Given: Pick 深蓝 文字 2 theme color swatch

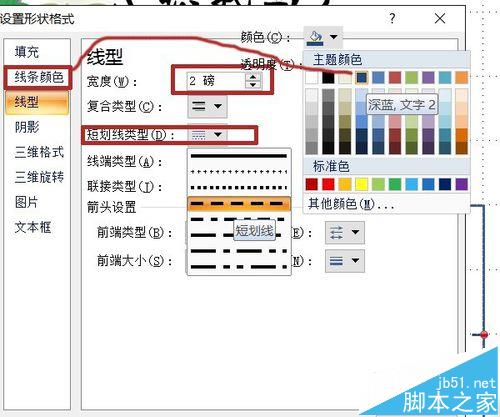Looking at the screenshot, I should (362, 78).
